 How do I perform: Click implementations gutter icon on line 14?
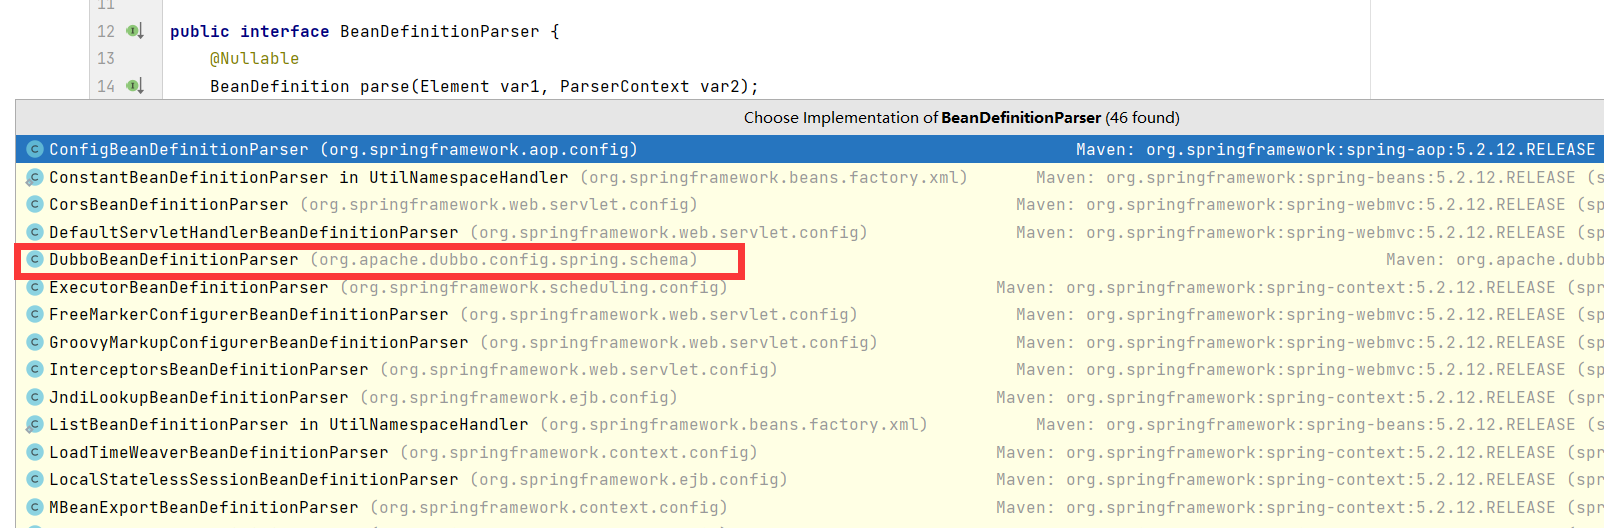[x=135, y=86]
